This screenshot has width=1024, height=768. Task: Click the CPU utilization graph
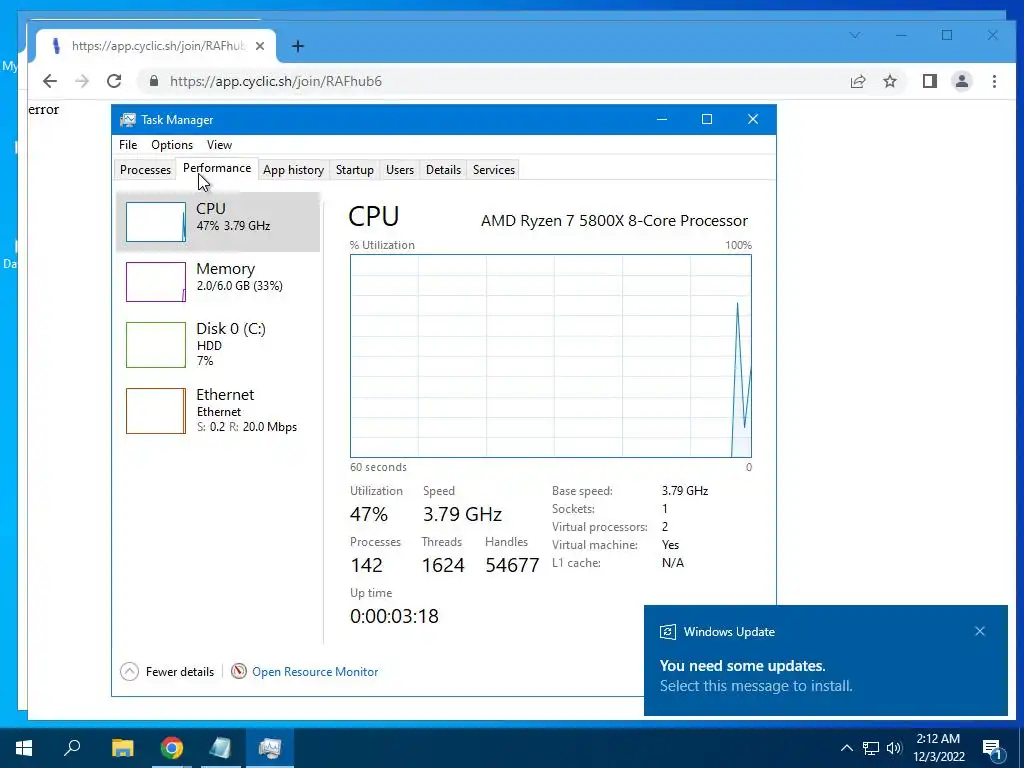click(x=551, y=356)
